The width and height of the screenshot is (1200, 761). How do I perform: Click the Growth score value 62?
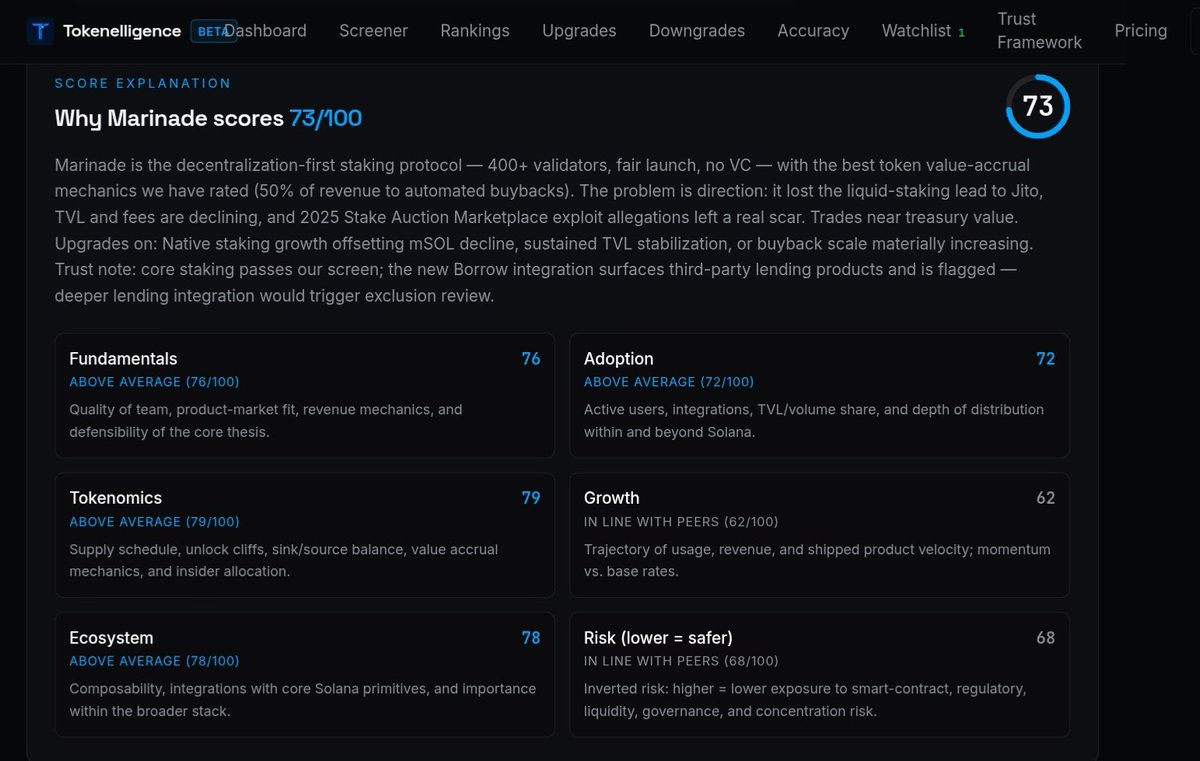point(1046,498)
